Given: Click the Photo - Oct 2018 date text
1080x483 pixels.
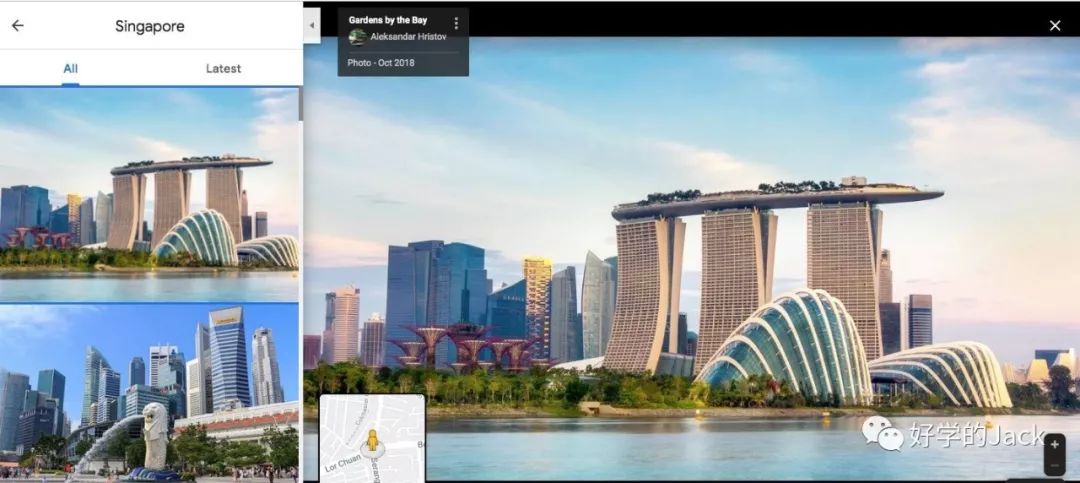Looking at the screenshot, I should pos(381,63).
